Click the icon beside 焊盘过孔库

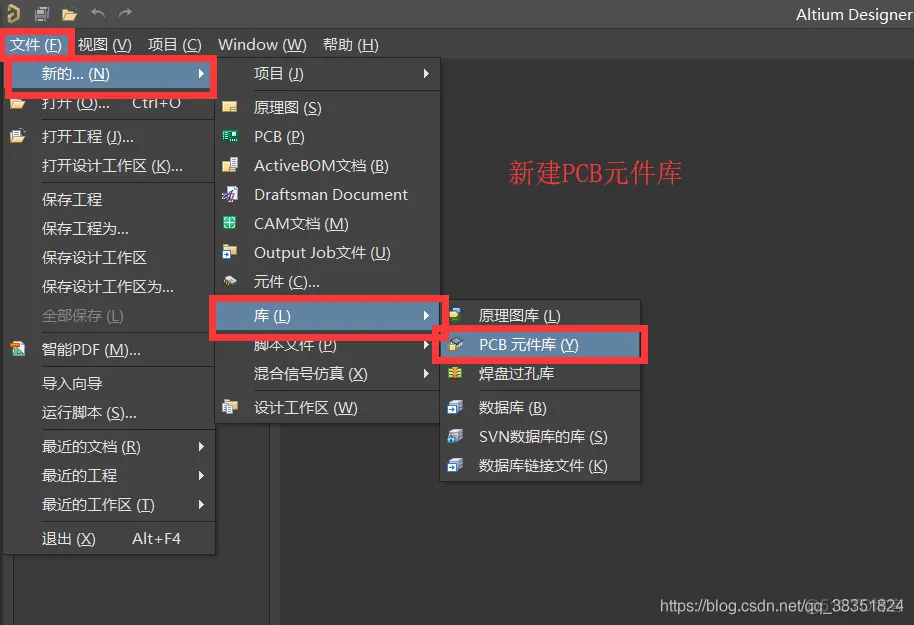(x=455, y=373)
